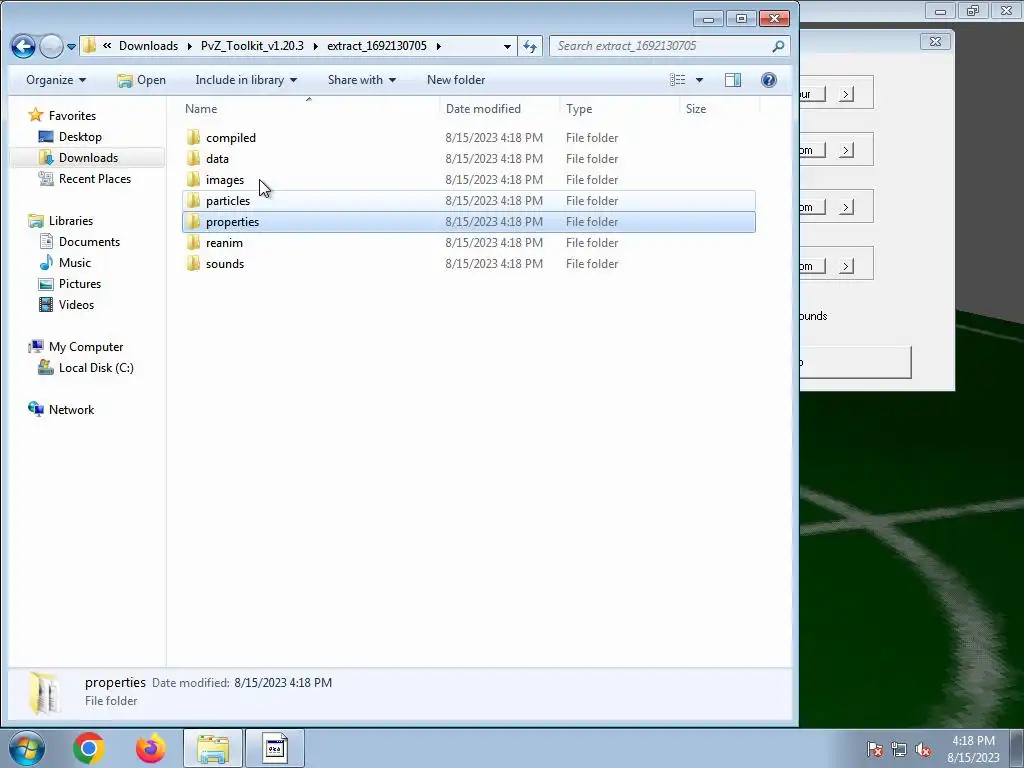The image size is (1024, 768).
Task: Open the Share with menu
Action: (x=362, y=80)
